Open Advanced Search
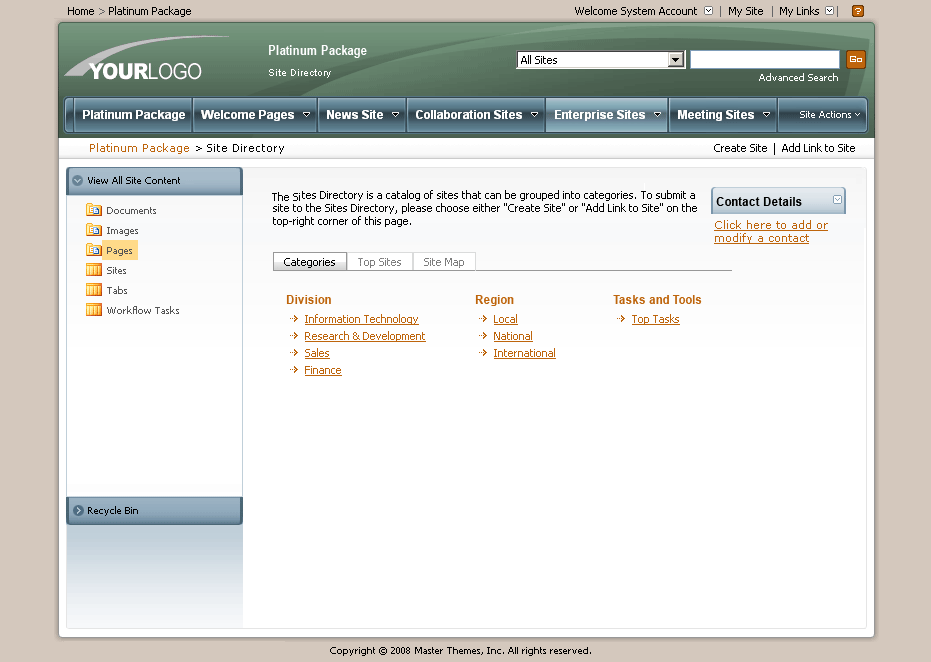 click(798, 77)
